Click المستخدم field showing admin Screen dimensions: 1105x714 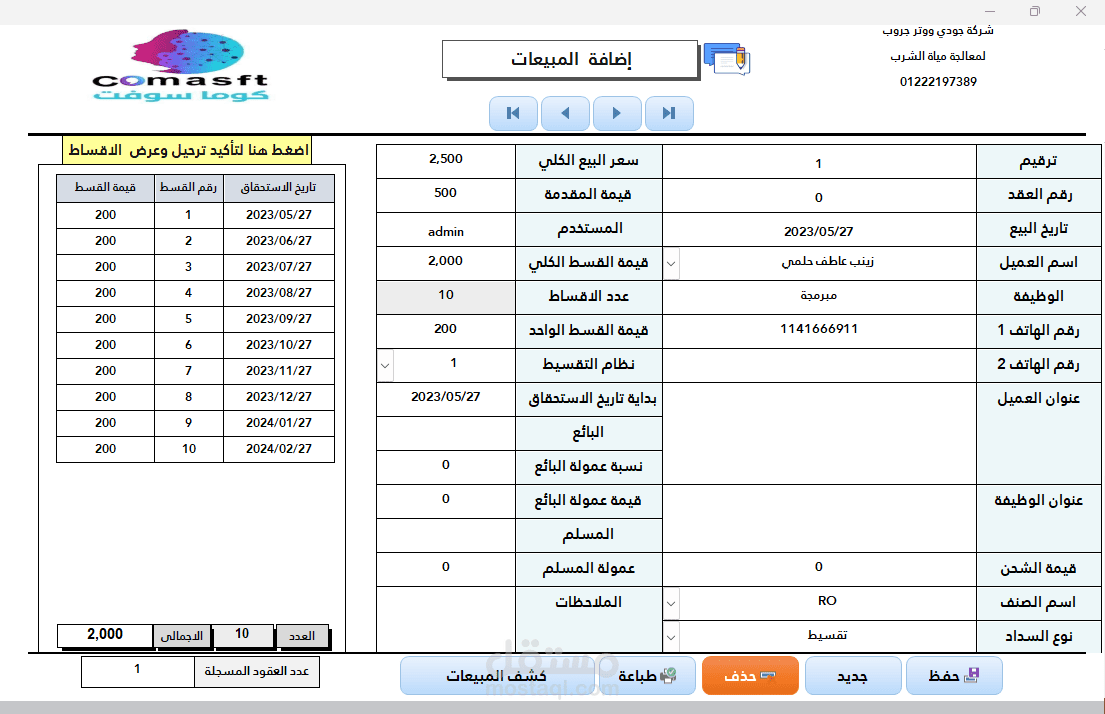click(446, 229)
